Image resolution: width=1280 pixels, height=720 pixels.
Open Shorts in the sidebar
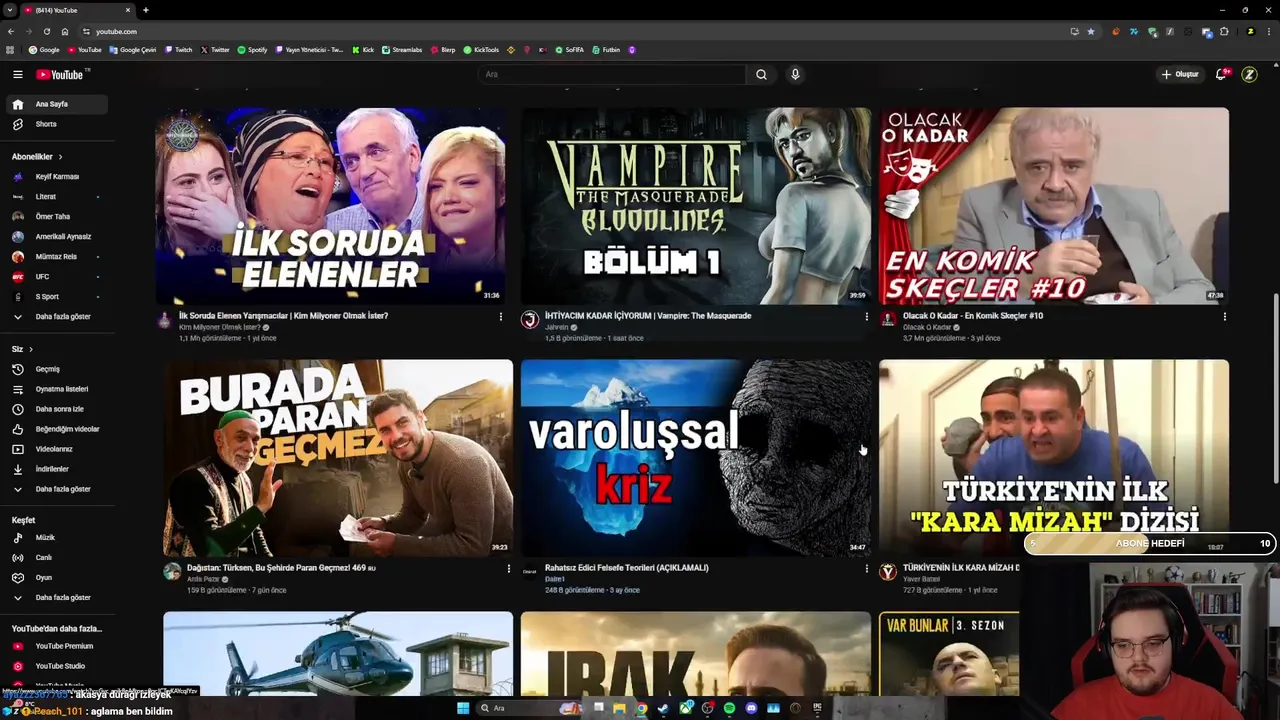click(56, 124)
